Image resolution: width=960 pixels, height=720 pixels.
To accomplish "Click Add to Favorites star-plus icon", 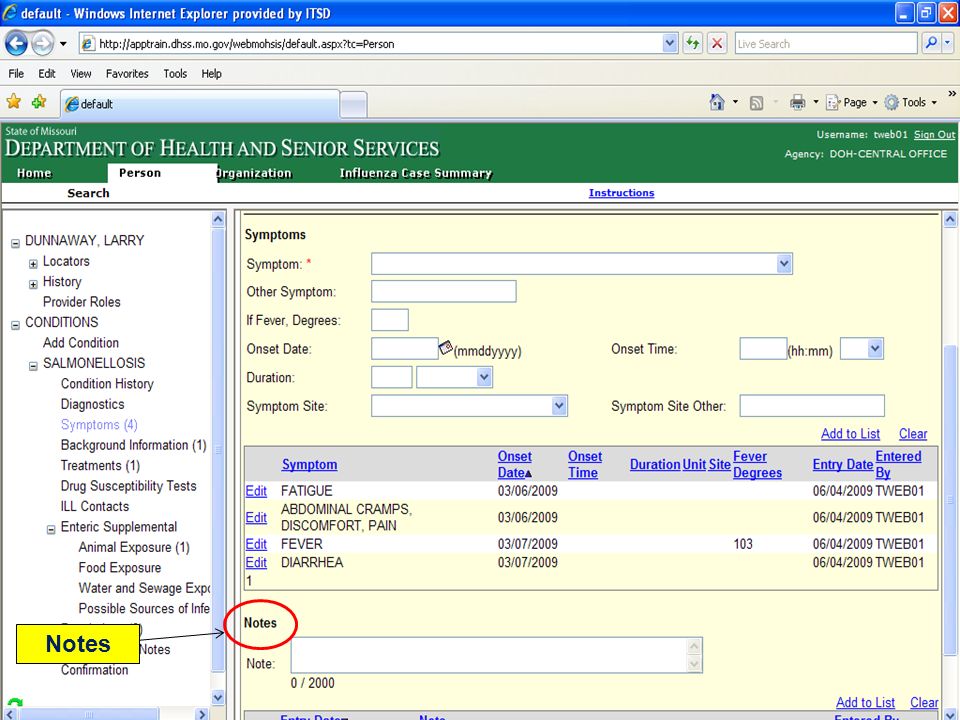I will pos(39,102).
